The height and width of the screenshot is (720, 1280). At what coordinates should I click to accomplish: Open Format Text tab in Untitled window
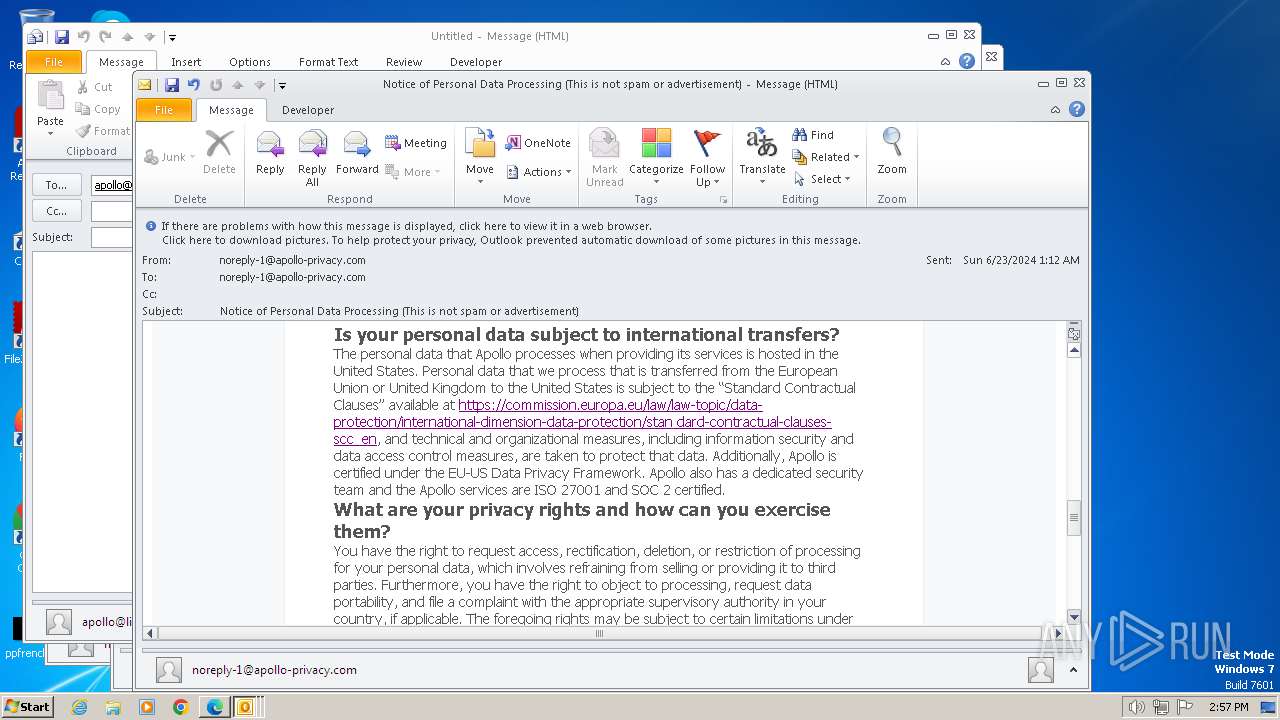pos(328,62)
